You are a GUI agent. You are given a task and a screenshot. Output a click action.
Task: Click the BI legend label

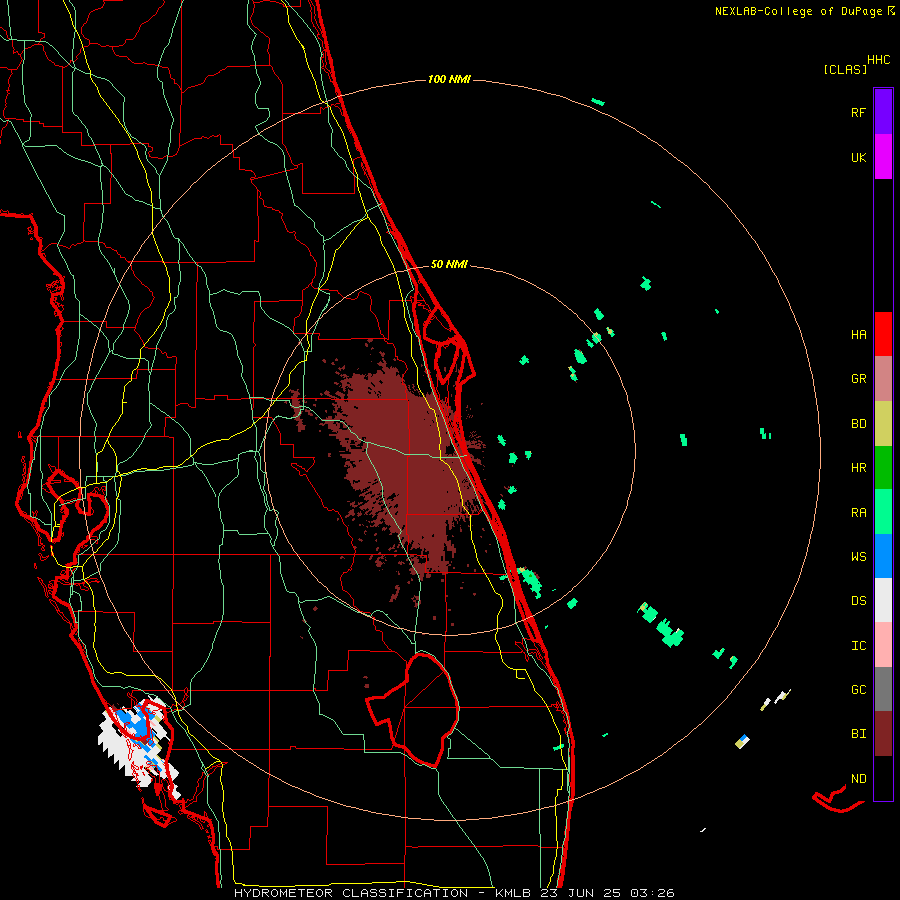(858, 734)
